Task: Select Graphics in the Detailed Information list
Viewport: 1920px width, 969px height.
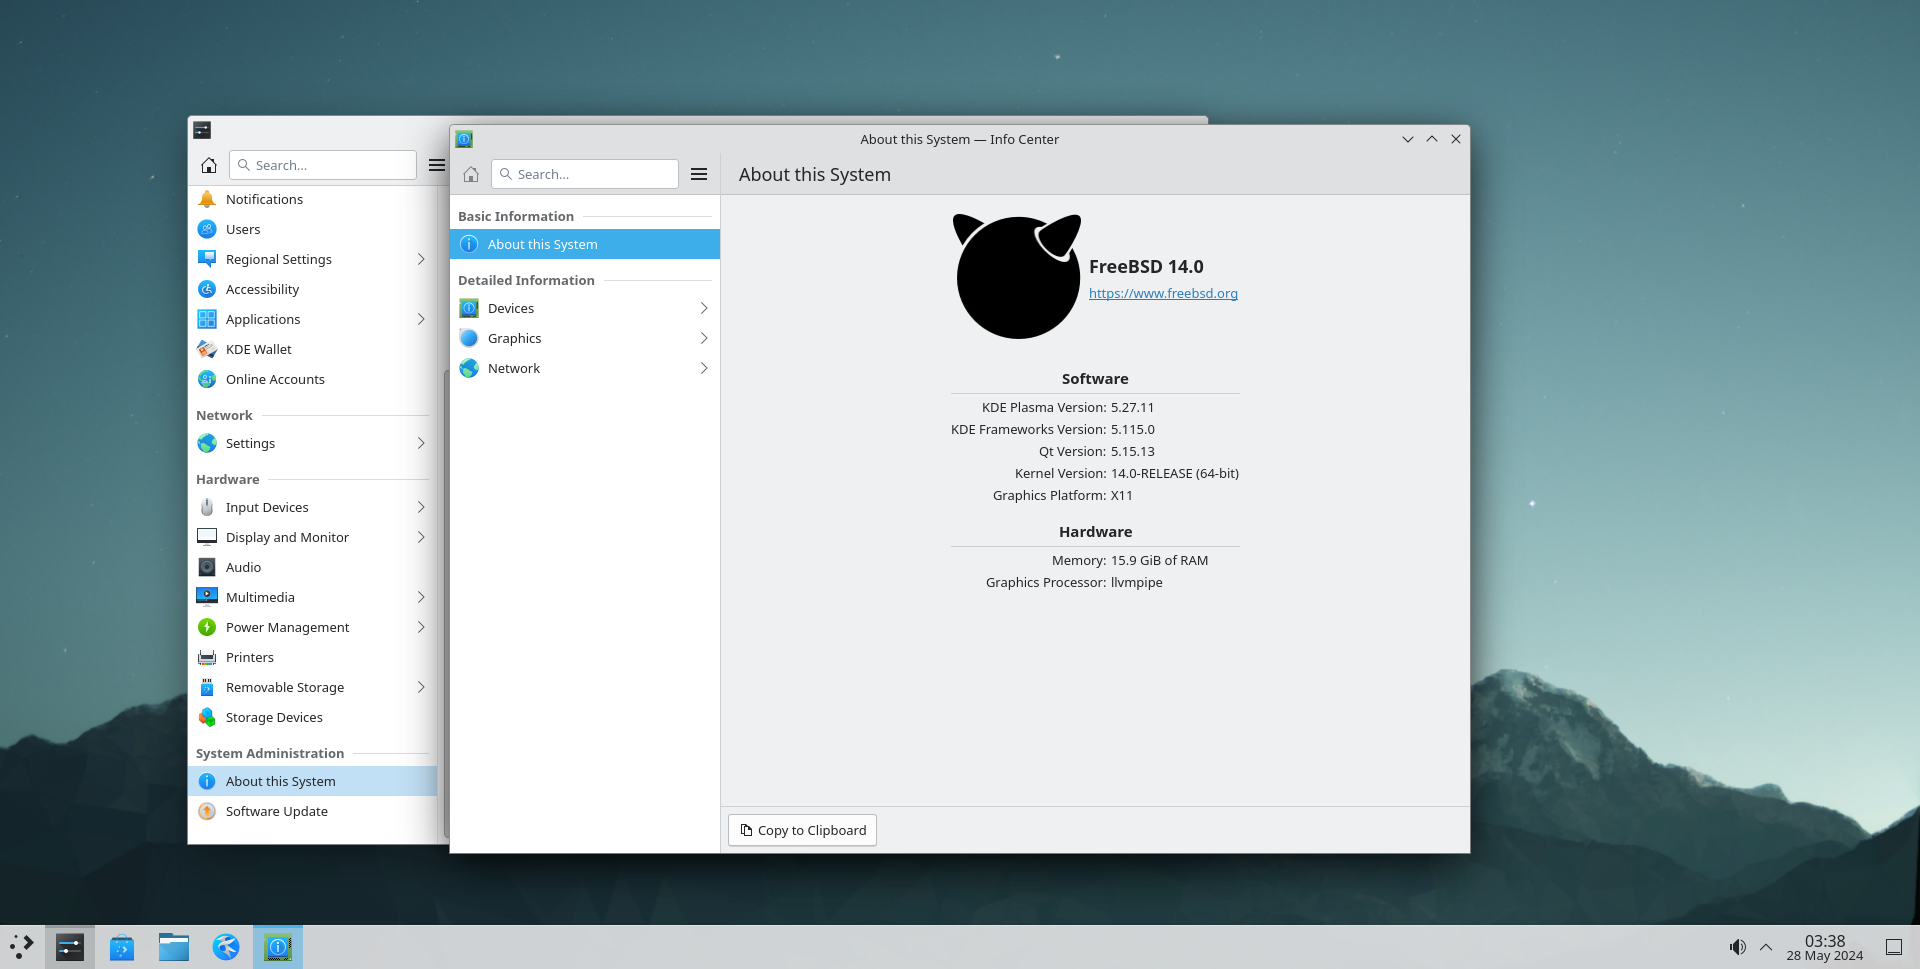Action: coord(514,338)
